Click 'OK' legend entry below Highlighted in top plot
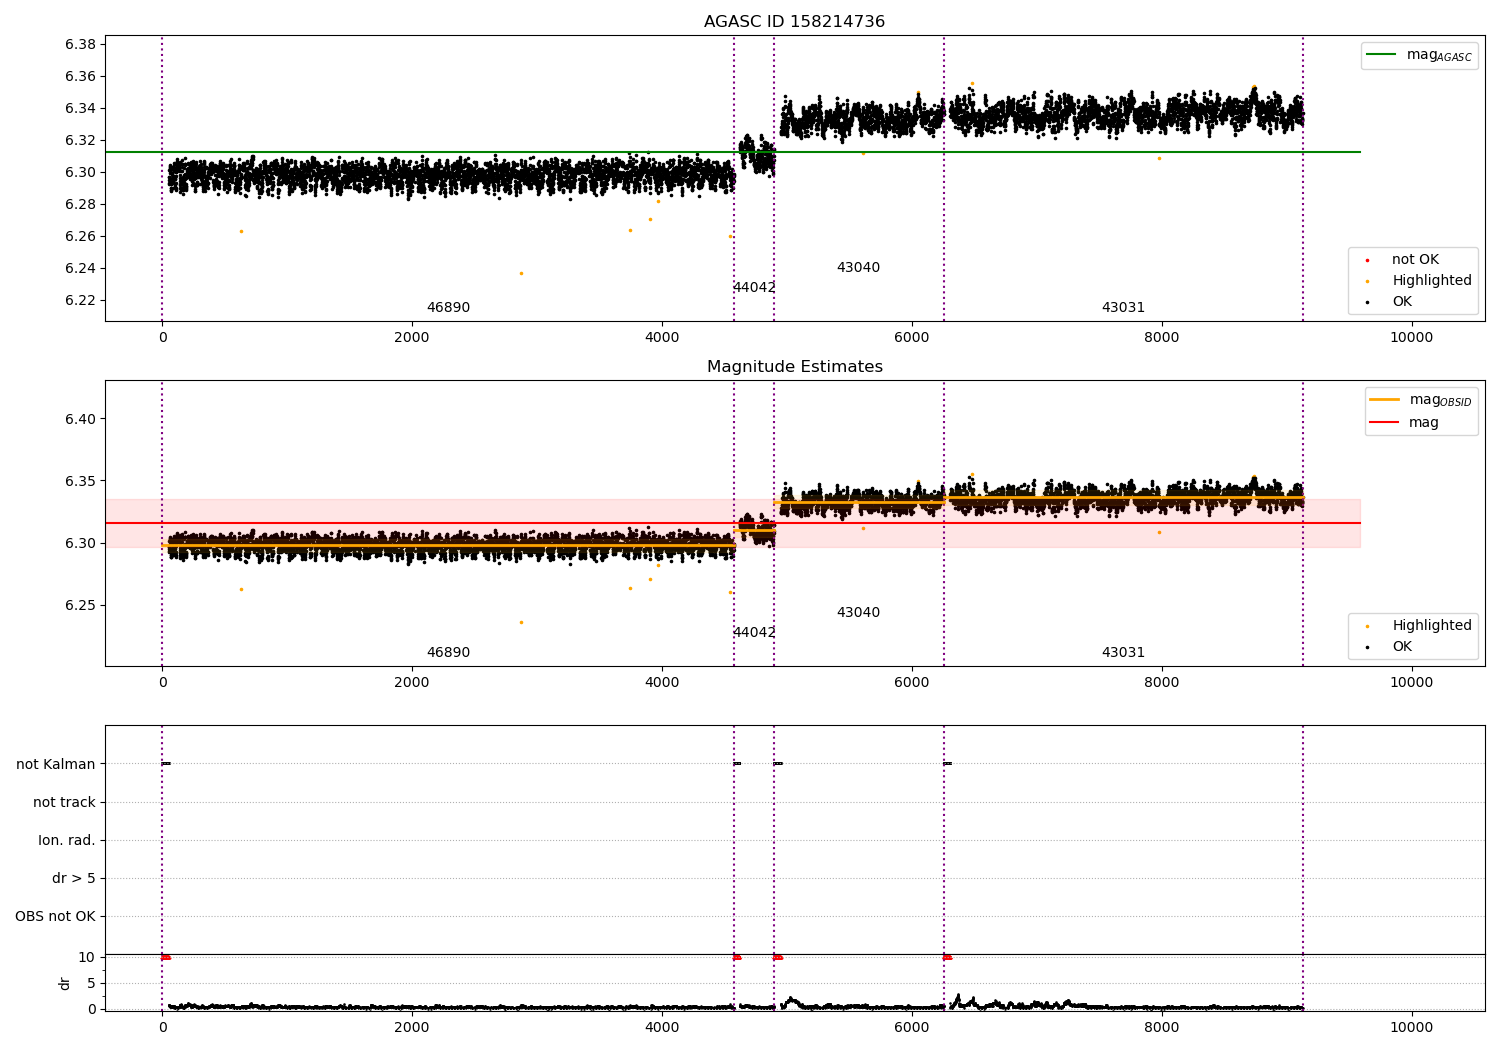The height and width of the screenshot is (1050, 1500). coord(1402,302)
